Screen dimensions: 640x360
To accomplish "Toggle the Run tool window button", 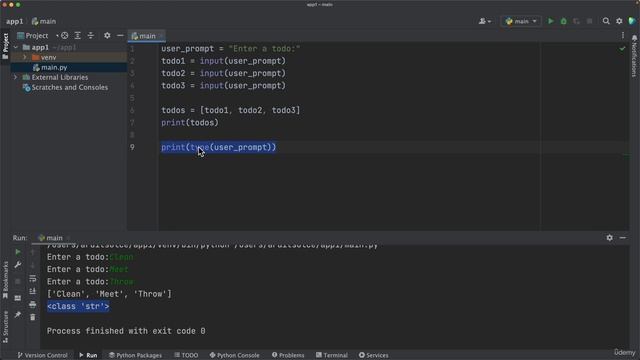I will 88,355.
